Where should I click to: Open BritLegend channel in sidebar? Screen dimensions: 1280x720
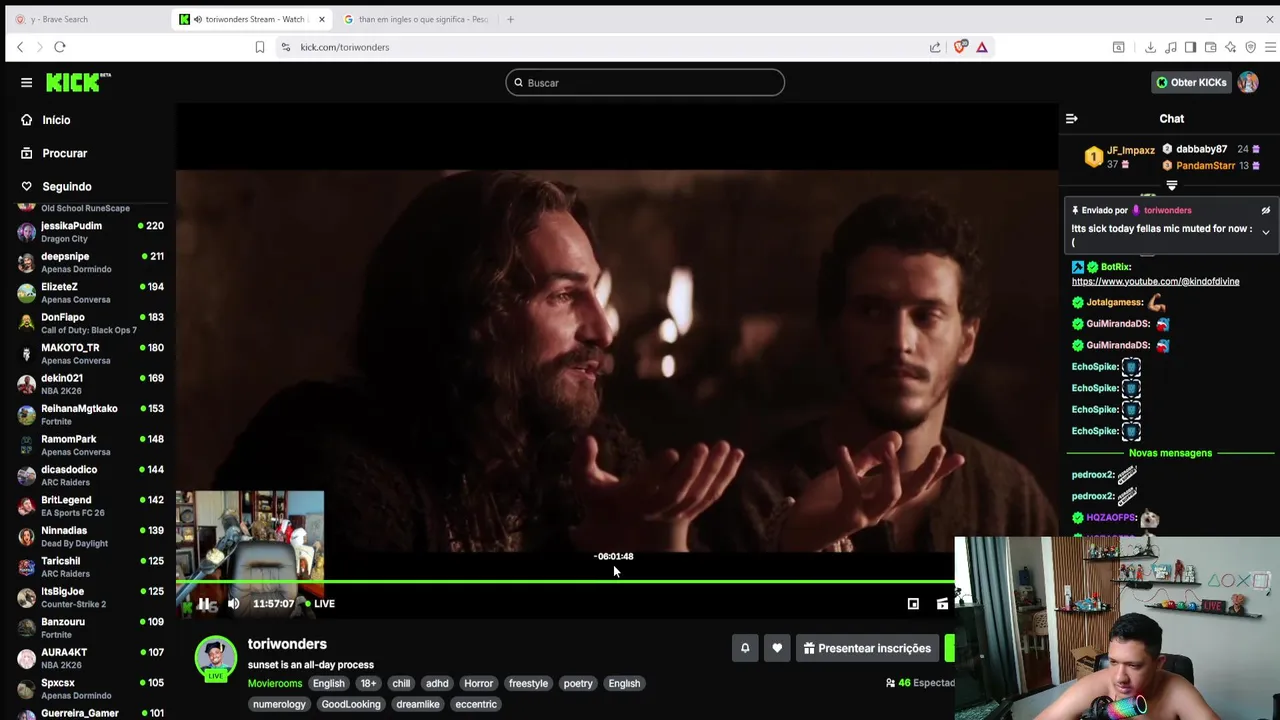(x=90, y=506)
